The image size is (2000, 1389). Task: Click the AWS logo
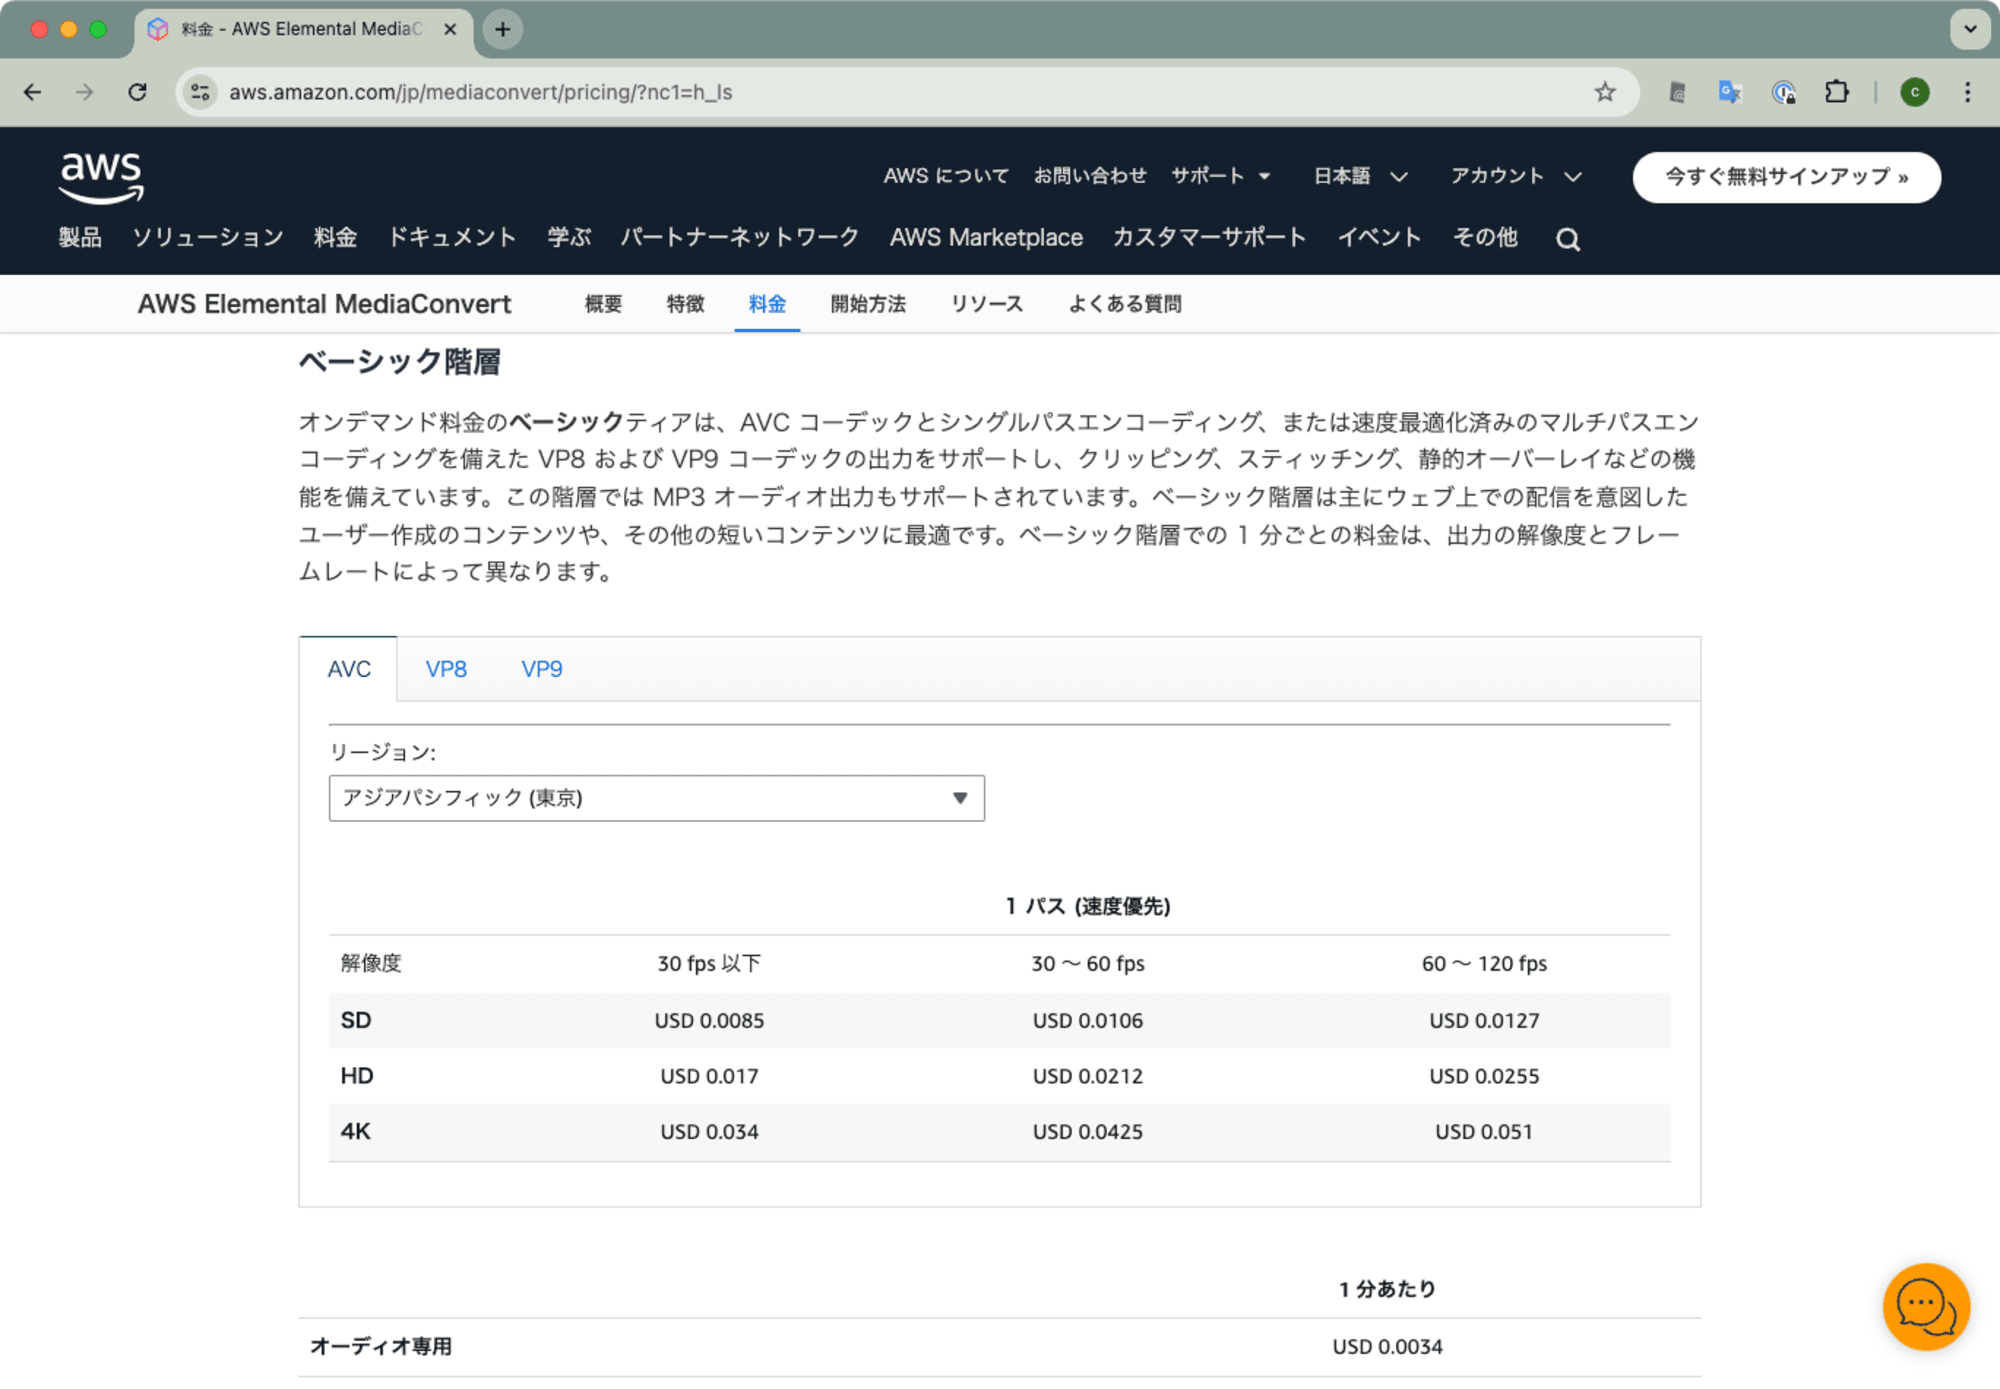pyautogui.click(x=101, y=178)
